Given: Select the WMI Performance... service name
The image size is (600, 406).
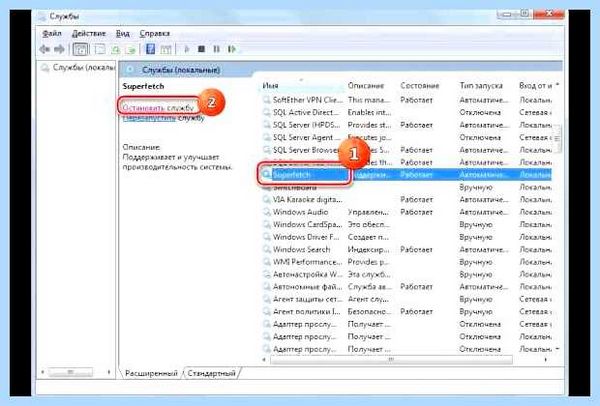Looking at the screenshot, I should tap(307, 262).
